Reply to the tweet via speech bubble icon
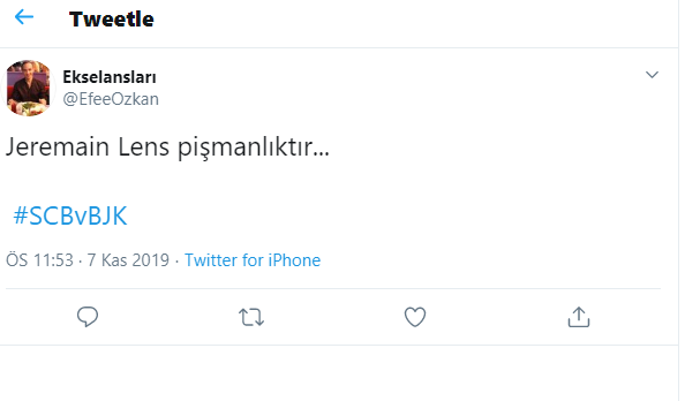The image size is (700, 401). pyautogui.click(x=88, y=317)
